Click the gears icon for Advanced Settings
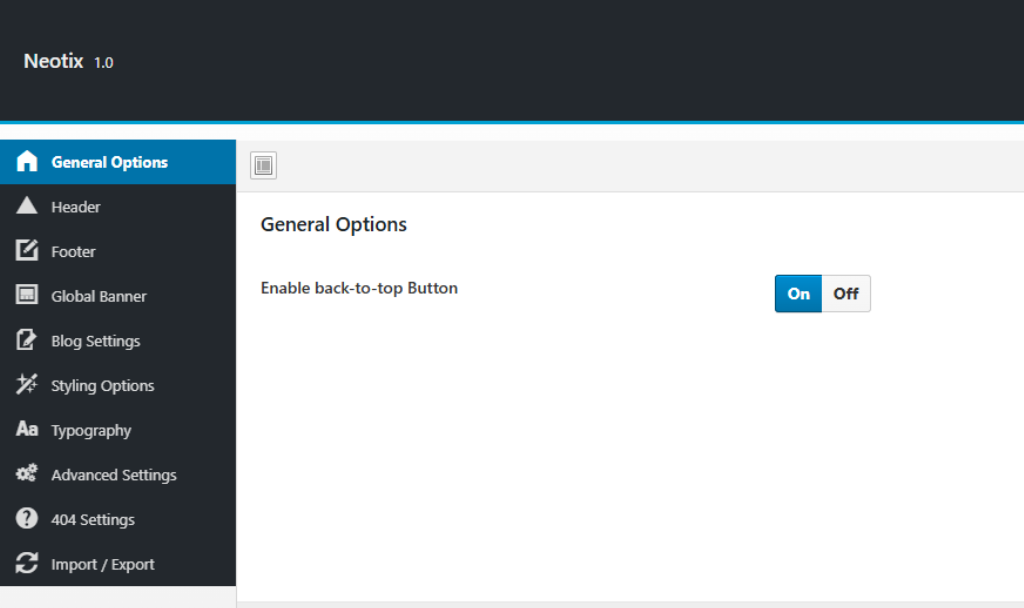1024x608 pixels. point(27,475)
